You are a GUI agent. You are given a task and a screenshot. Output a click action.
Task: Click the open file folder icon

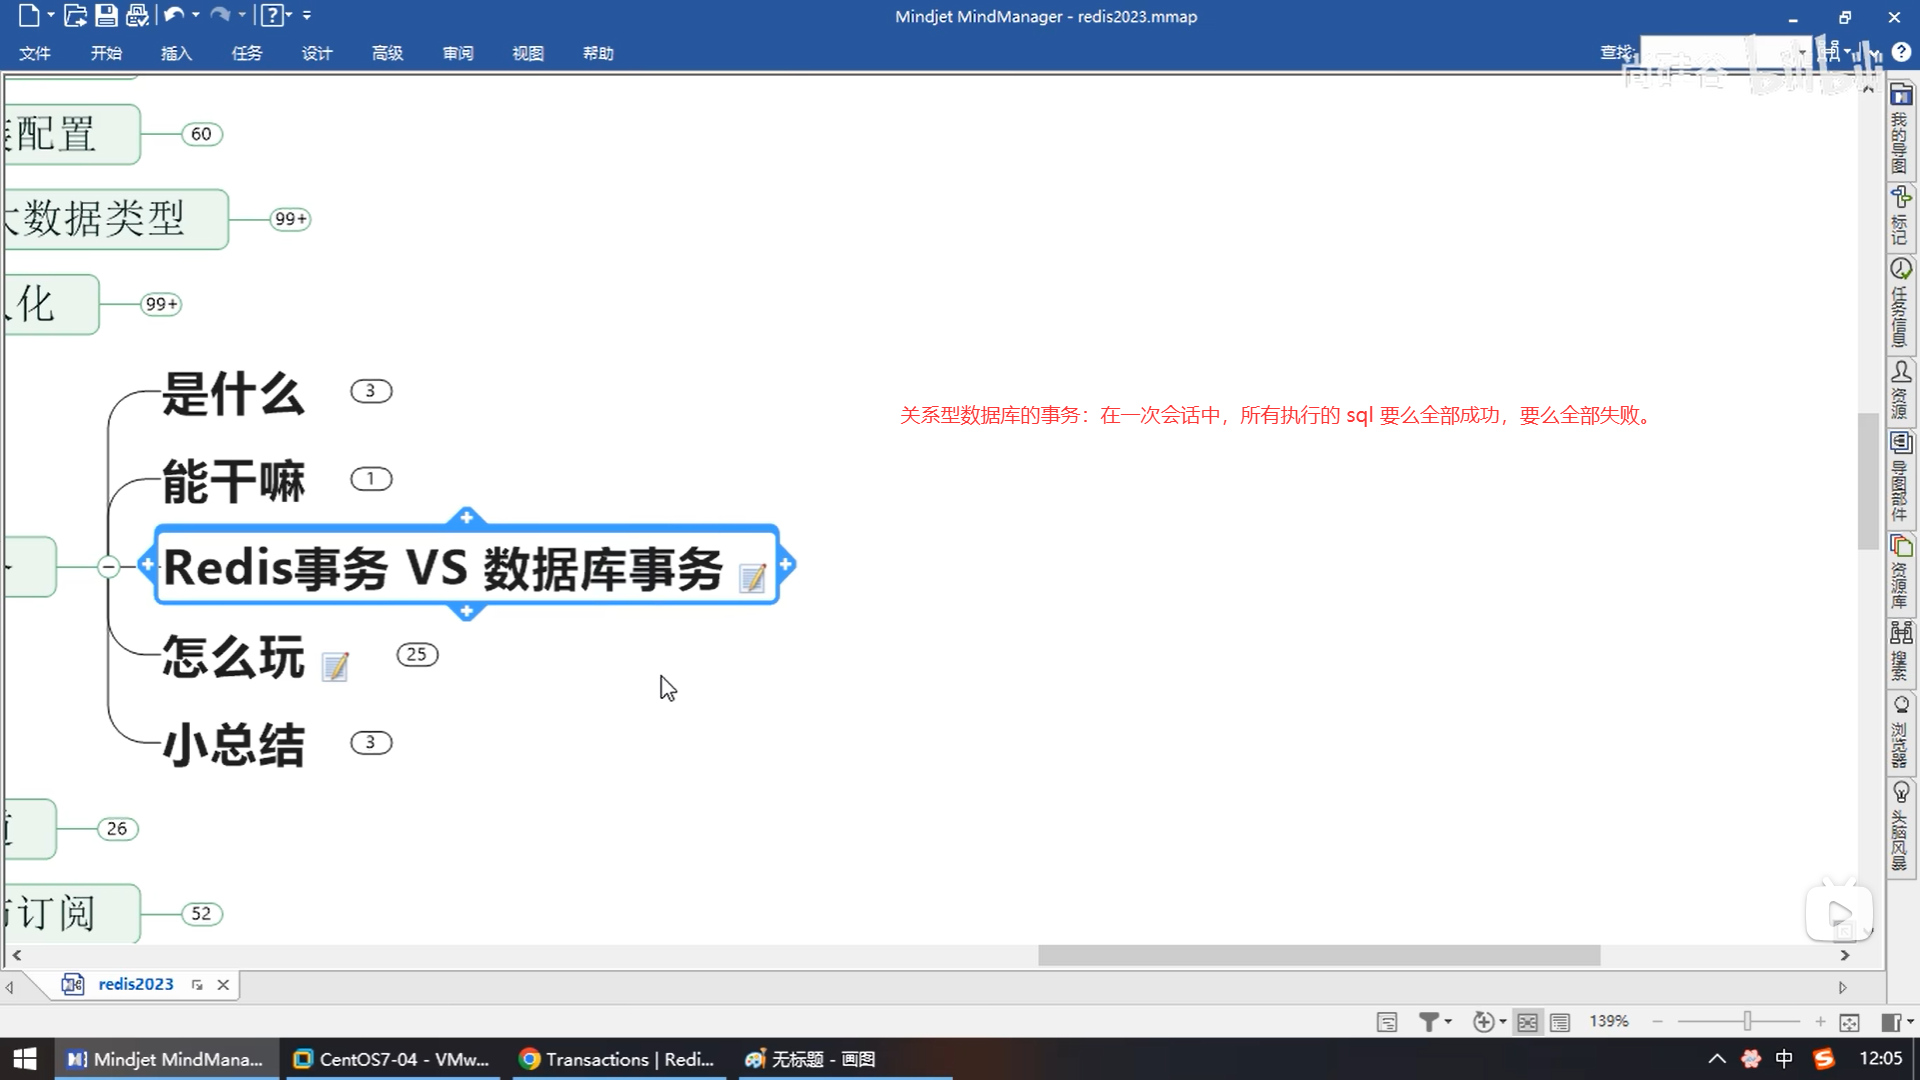75,15
